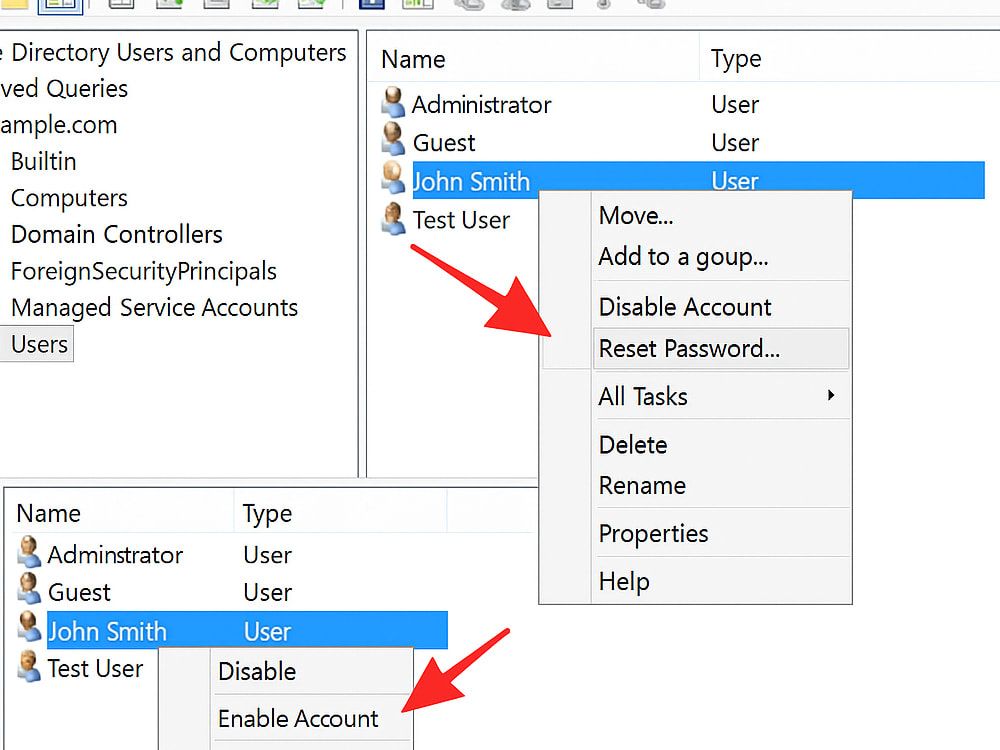
Task: Select the Saved Queries tree node
Action: point(64,89)
